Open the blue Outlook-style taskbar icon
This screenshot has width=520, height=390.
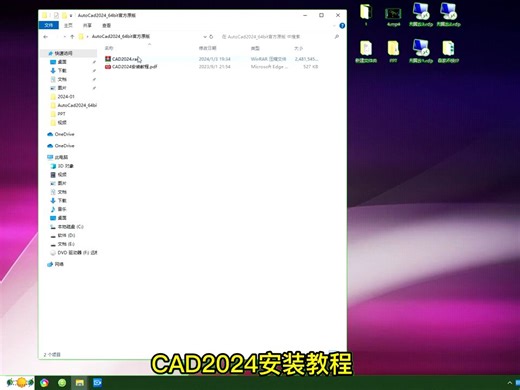click(97, 383)
